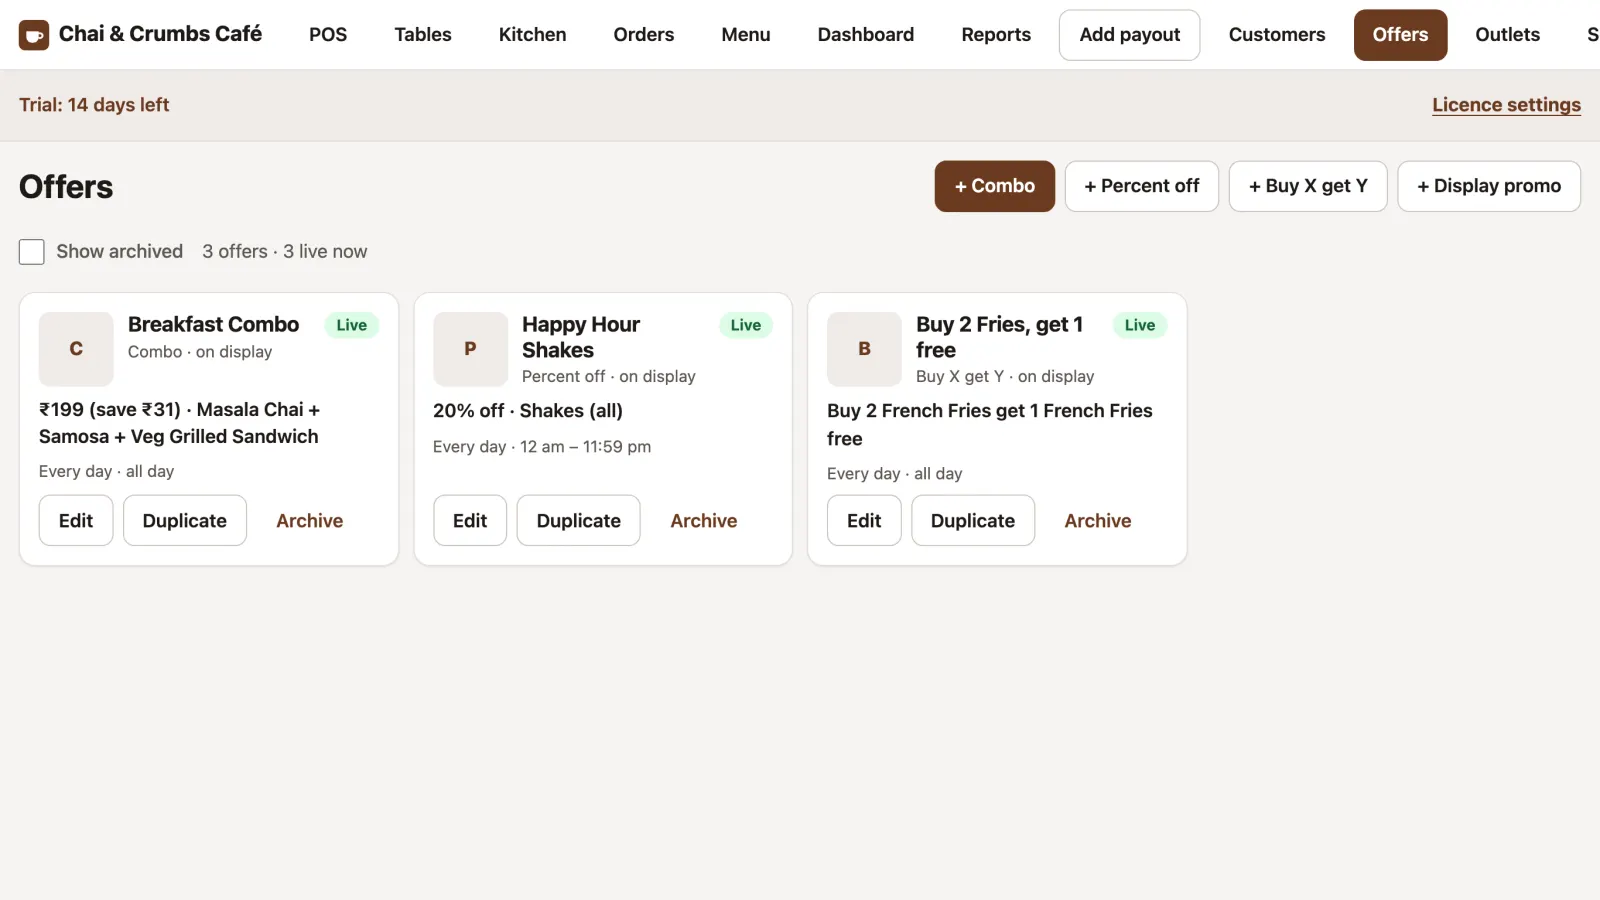Viewport: 1600px width, 900px height.
Task: Duplicate the Happy Hour Shakes offer
Action: click(x=579, y=521)
